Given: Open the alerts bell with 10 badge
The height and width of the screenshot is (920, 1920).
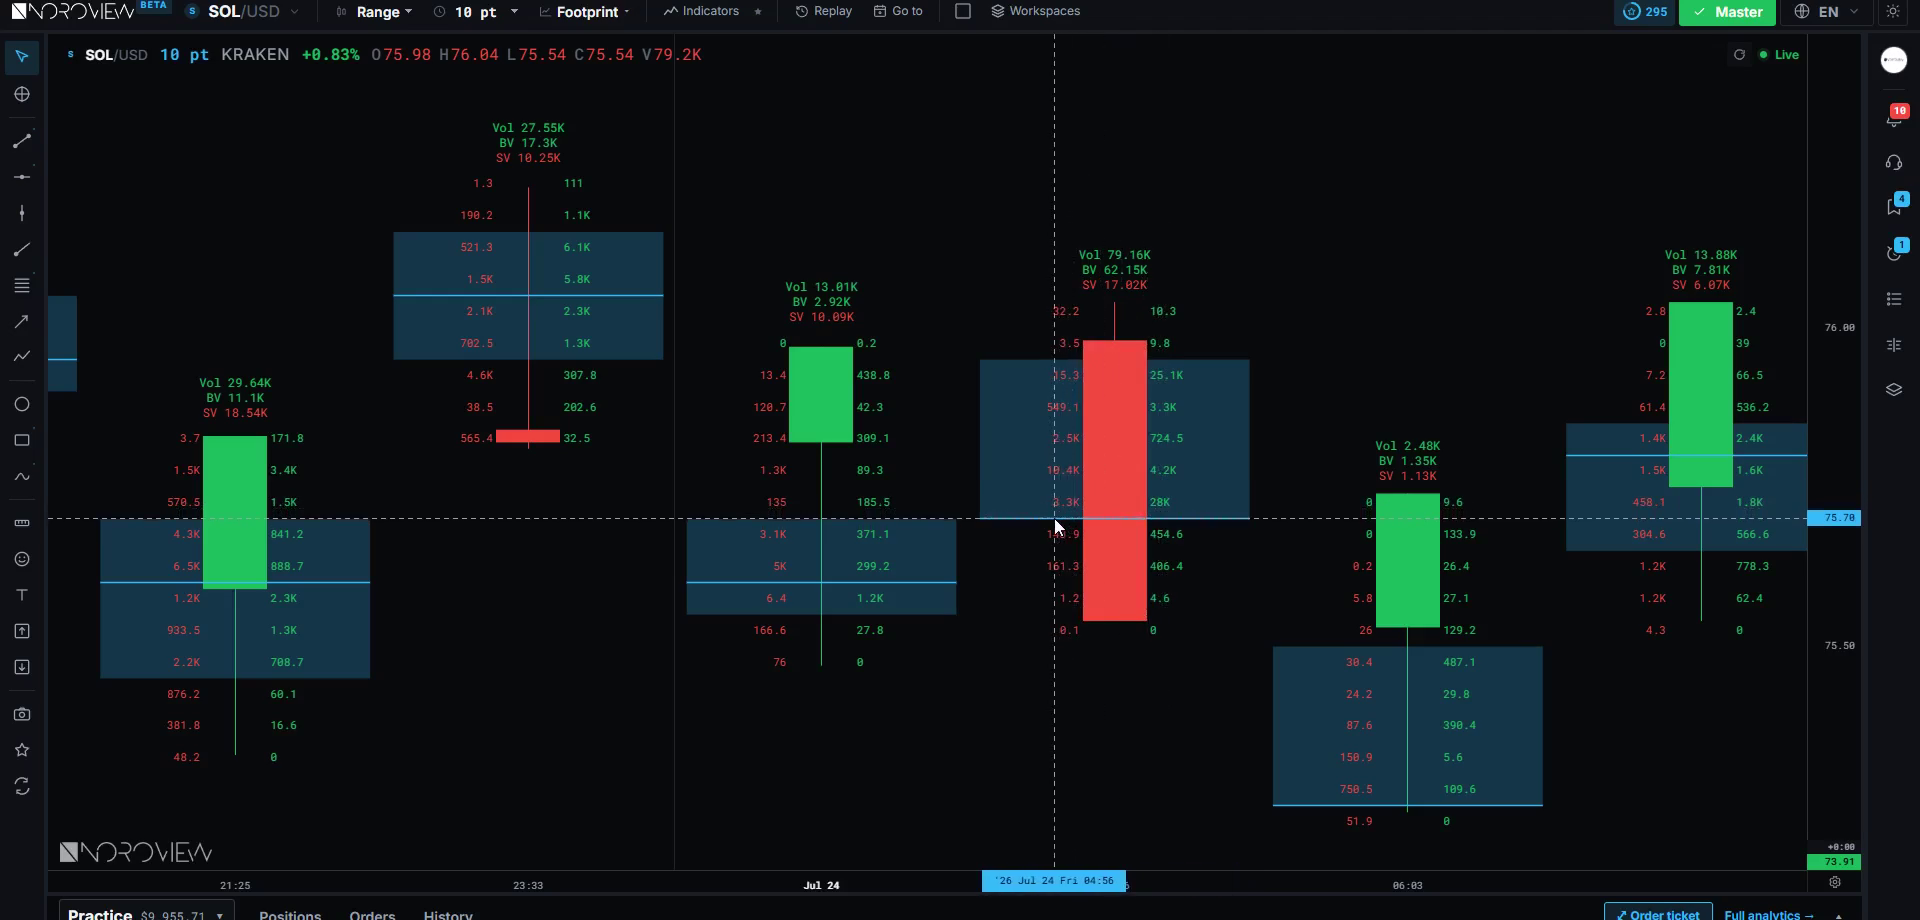Looking at the screenshot, I should tap(1894, 116).
